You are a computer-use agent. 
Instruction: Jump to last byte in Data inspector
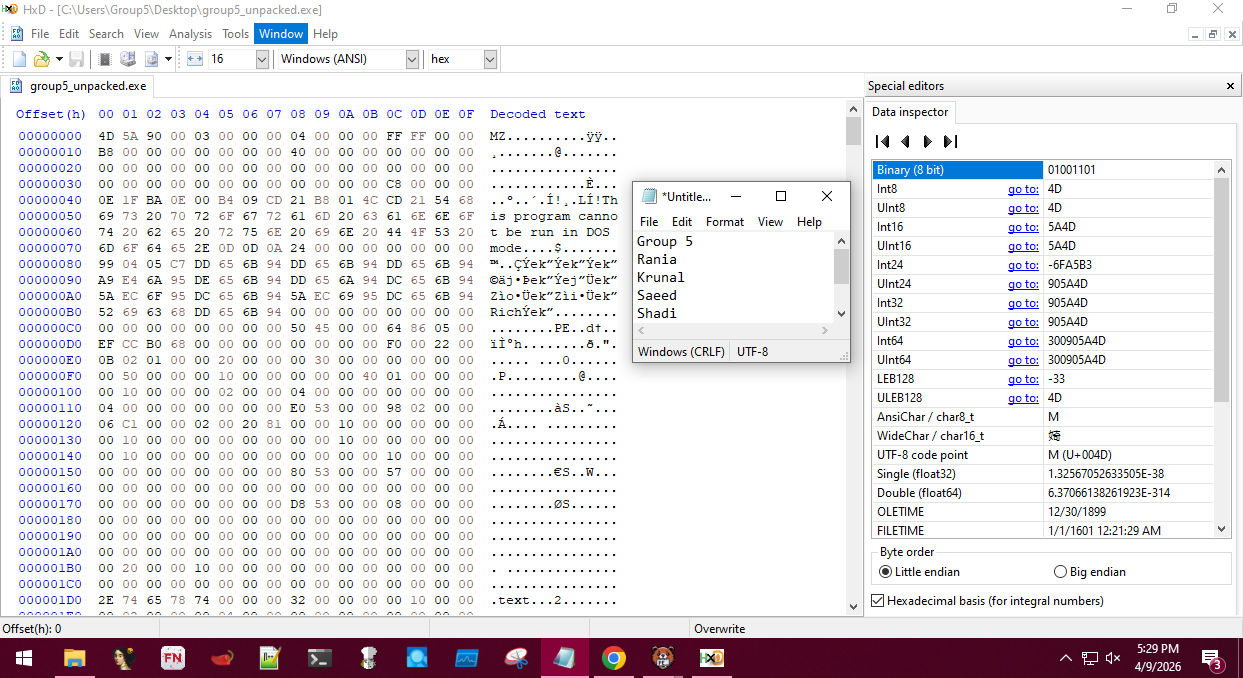[950, 142]
